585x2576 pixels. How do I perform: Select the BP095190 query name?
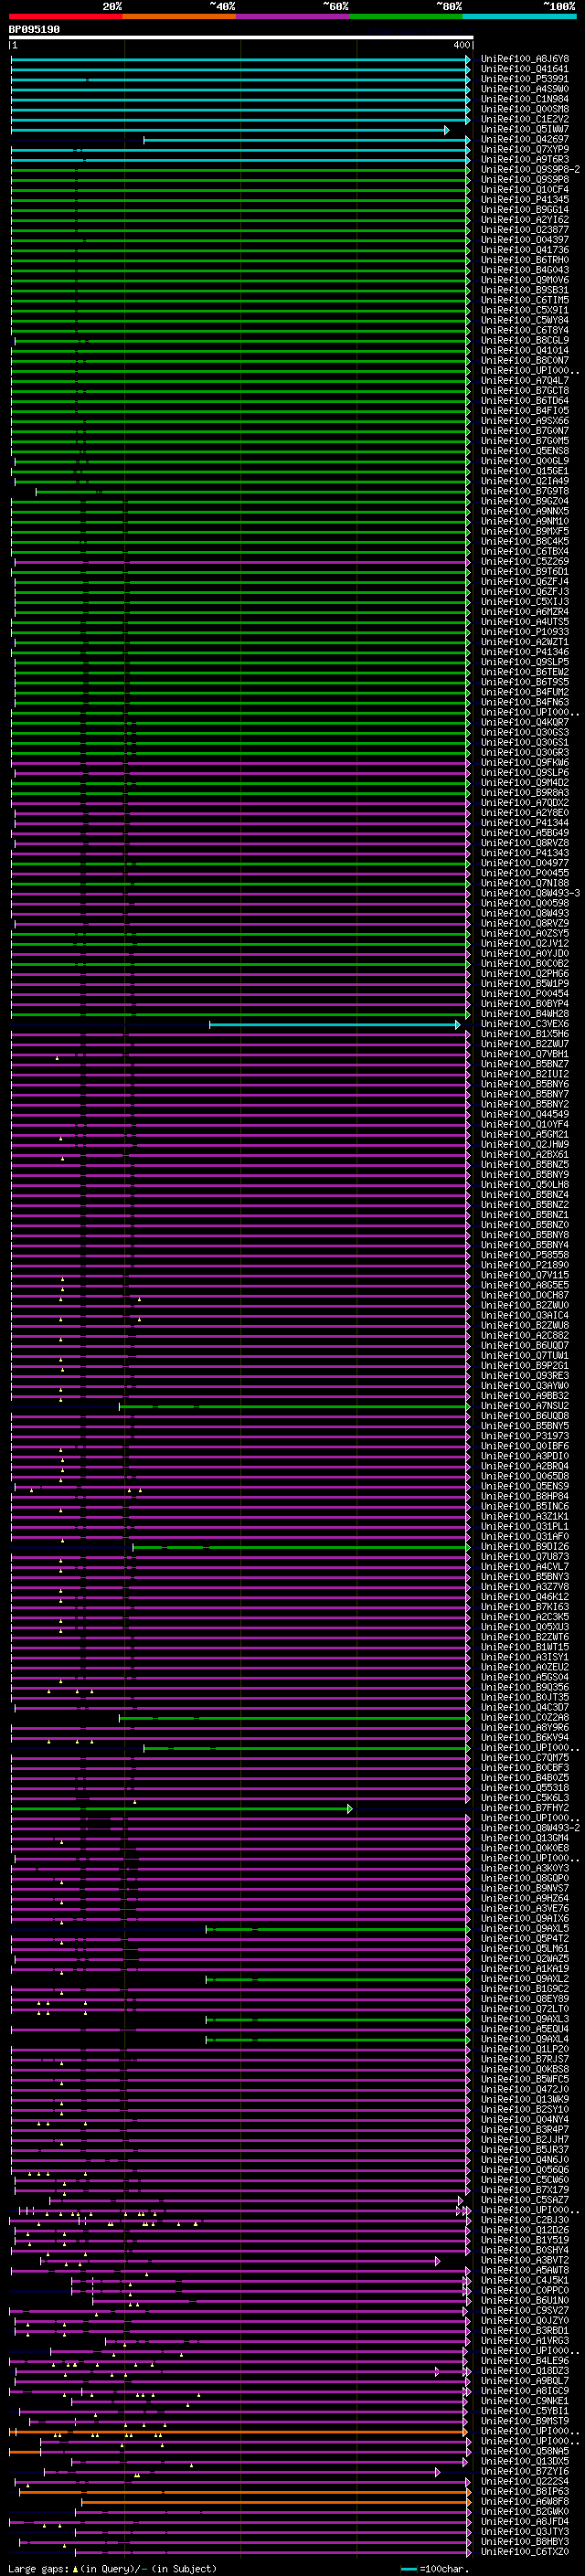tap(34, 30)
